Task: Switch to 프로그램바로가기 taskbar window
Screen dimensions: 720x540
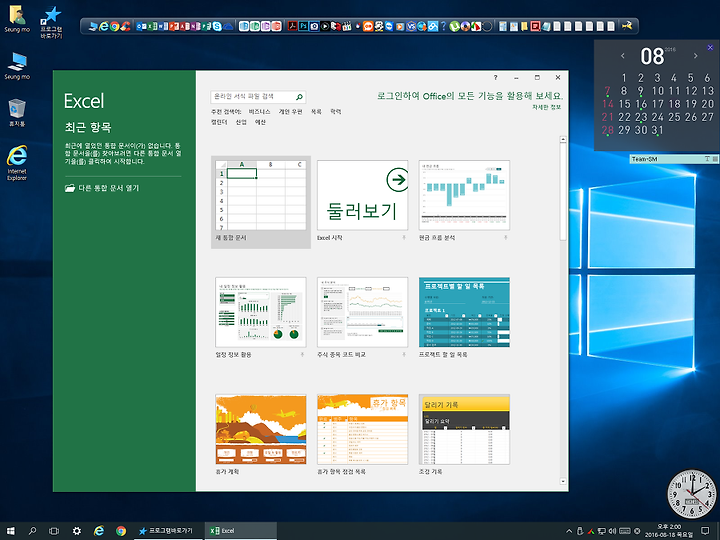Action: point(168,531)
